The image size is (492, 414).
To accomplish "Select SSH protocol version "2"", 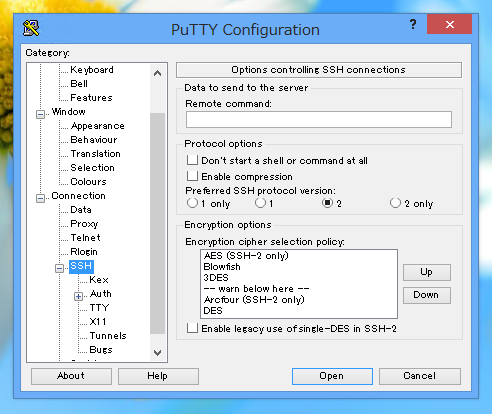I will (327, 203).
